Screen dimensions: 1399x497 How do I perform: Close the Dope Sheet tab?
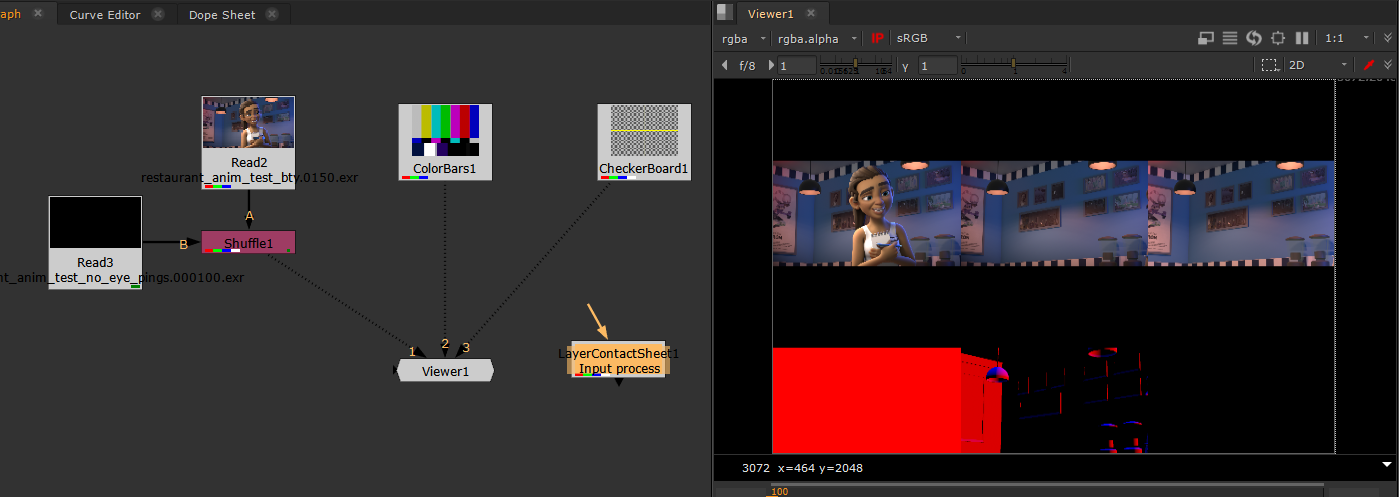click(x=272, y=15)
